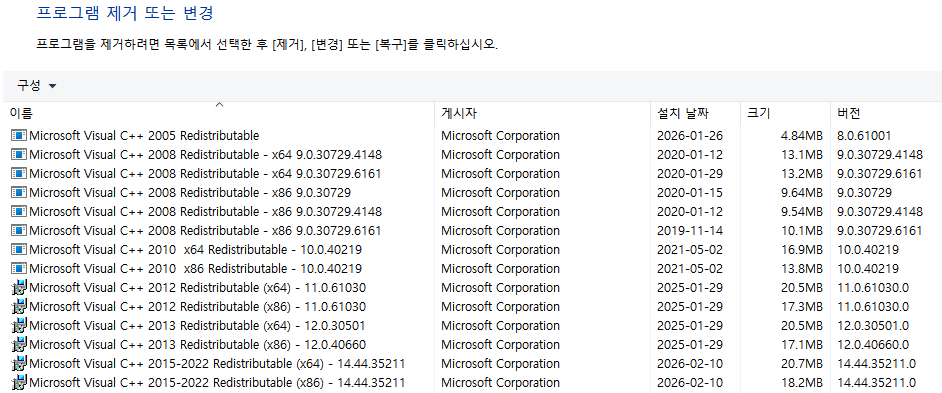Click size value 13.2MB
942x393 pixels.
point(801,174)
